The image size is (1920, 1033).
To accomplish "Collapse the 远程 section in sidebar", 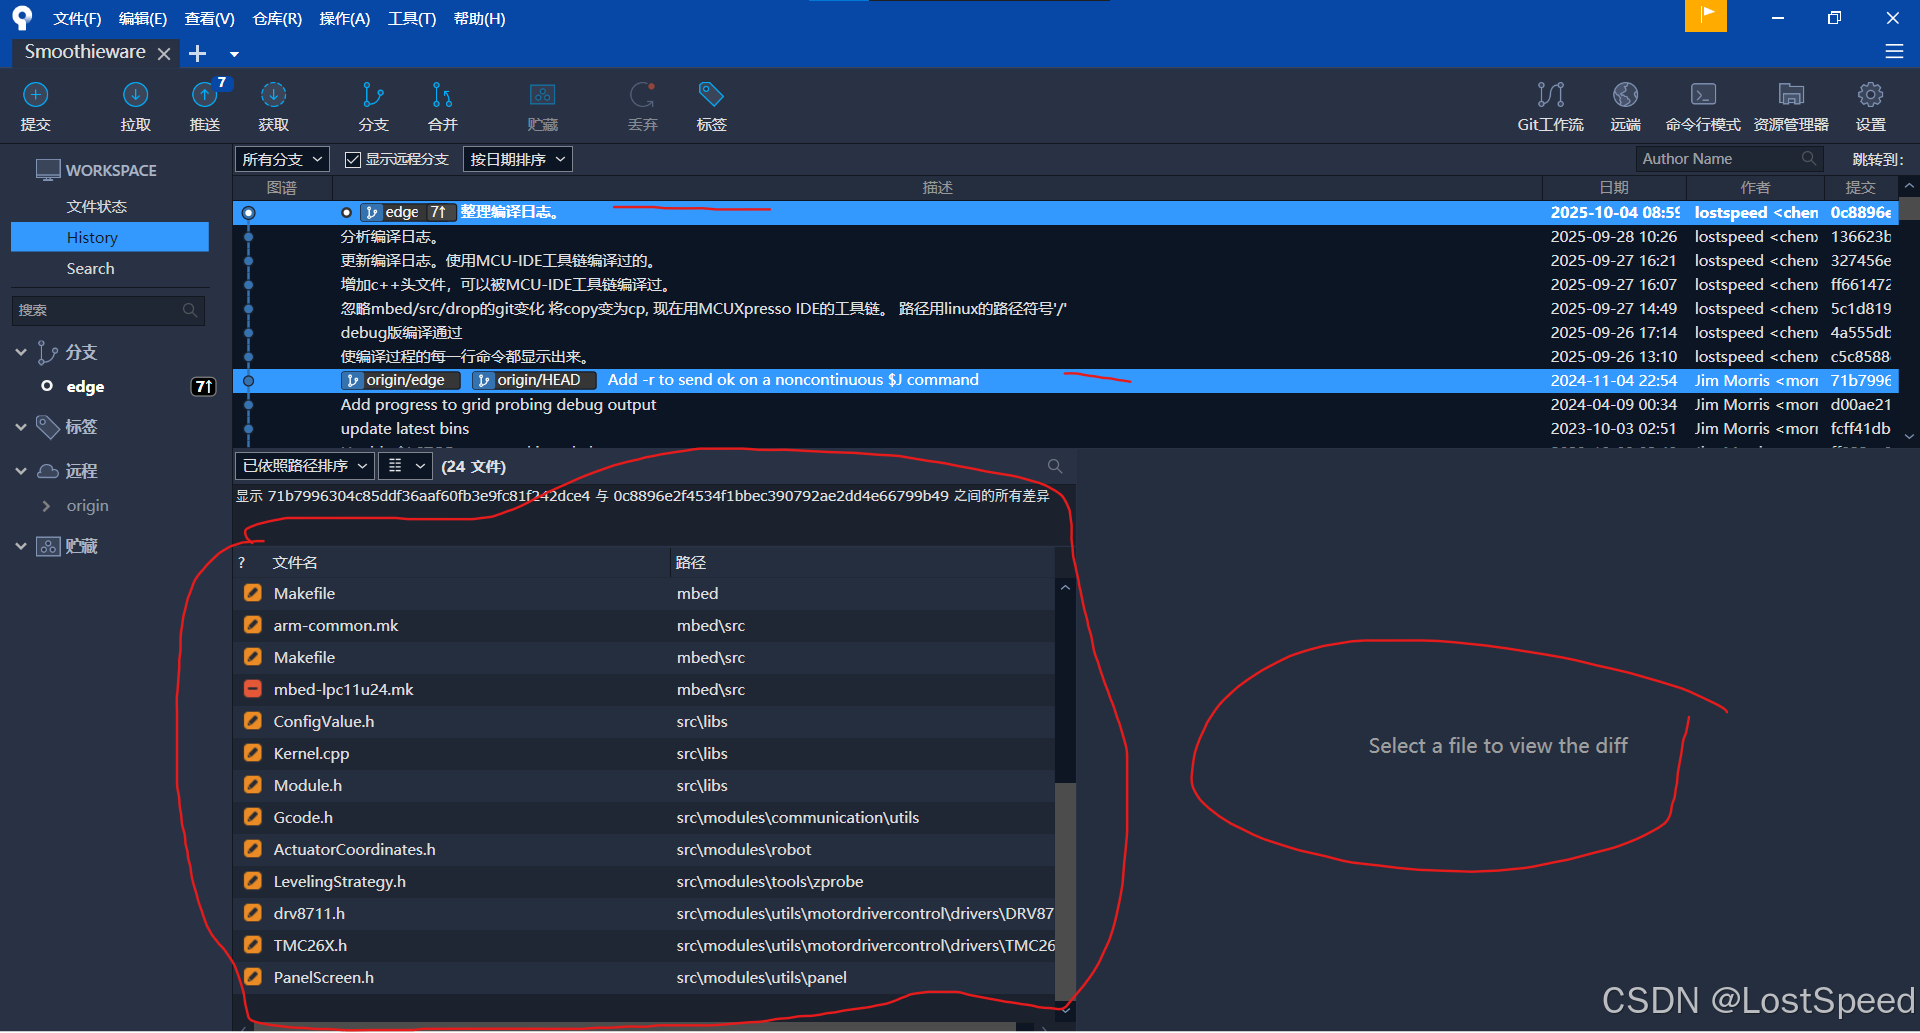I will 21,471.
